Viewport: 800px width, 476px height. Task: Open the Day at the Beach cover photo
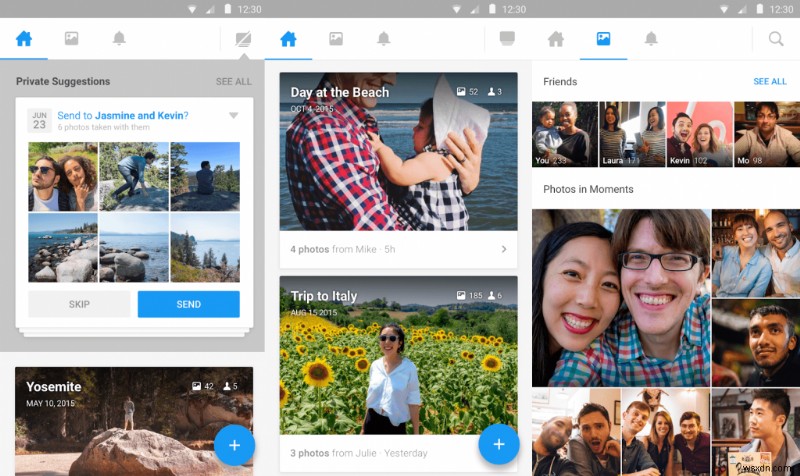398,152
